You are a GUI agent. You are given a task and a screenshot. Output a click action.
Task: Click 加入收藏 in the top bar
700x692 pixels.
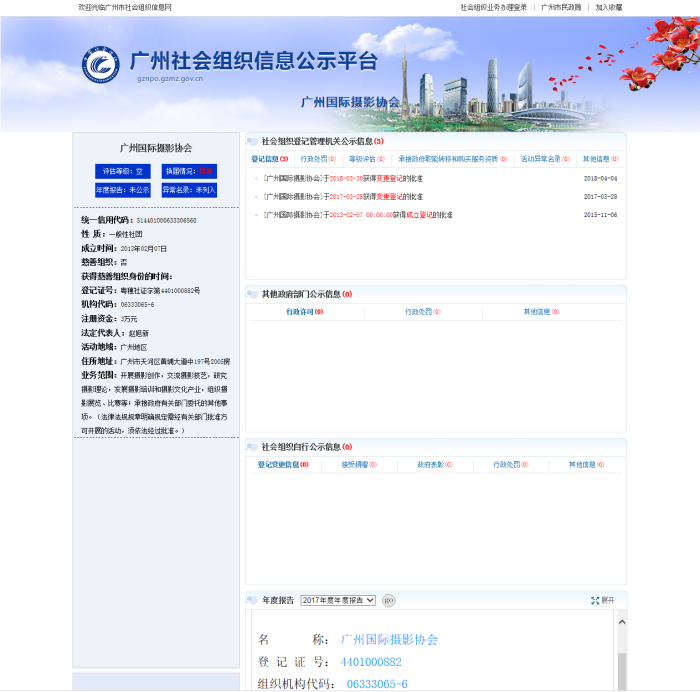[x=609, y=8]
